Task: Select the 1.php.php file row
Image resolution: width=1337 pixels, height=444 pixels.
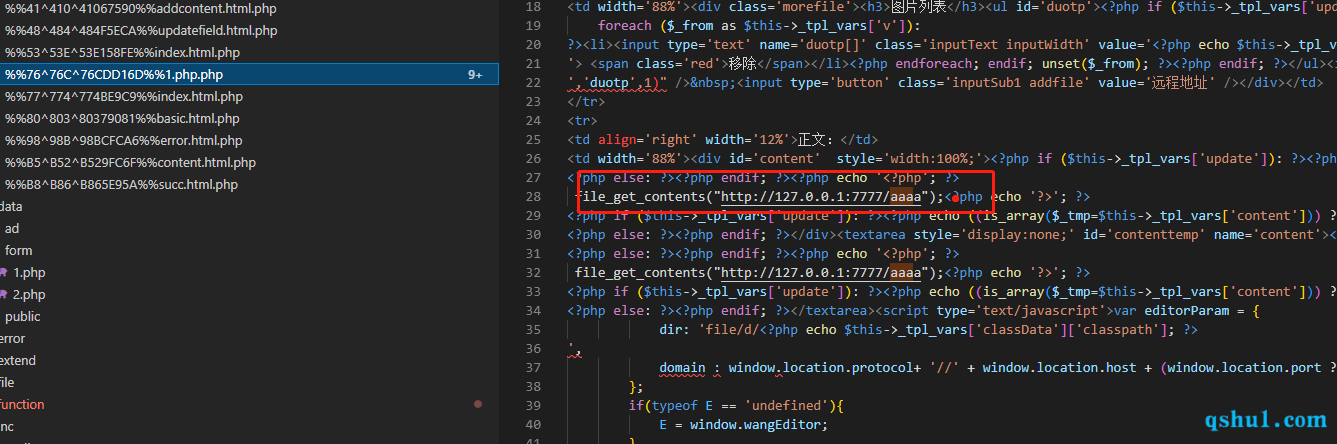Action: pyautogui.click(x=249, y=74)
